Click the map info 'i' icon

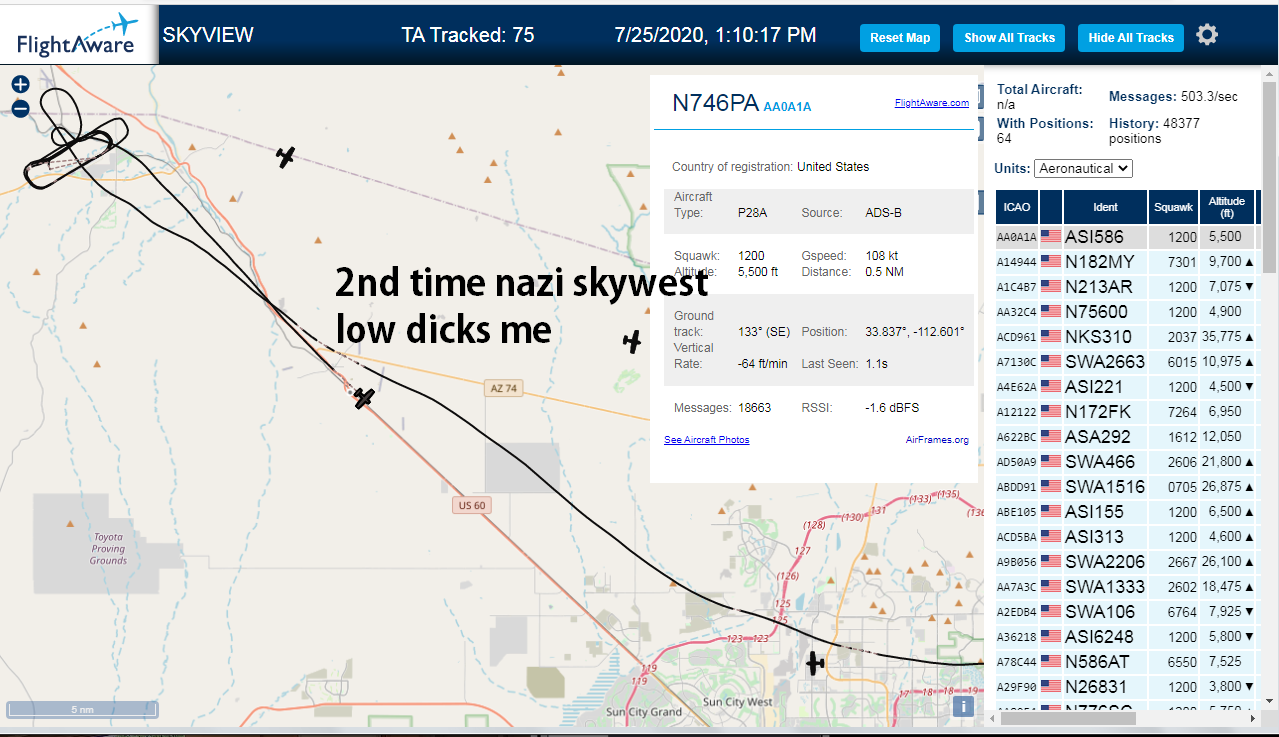963,706
